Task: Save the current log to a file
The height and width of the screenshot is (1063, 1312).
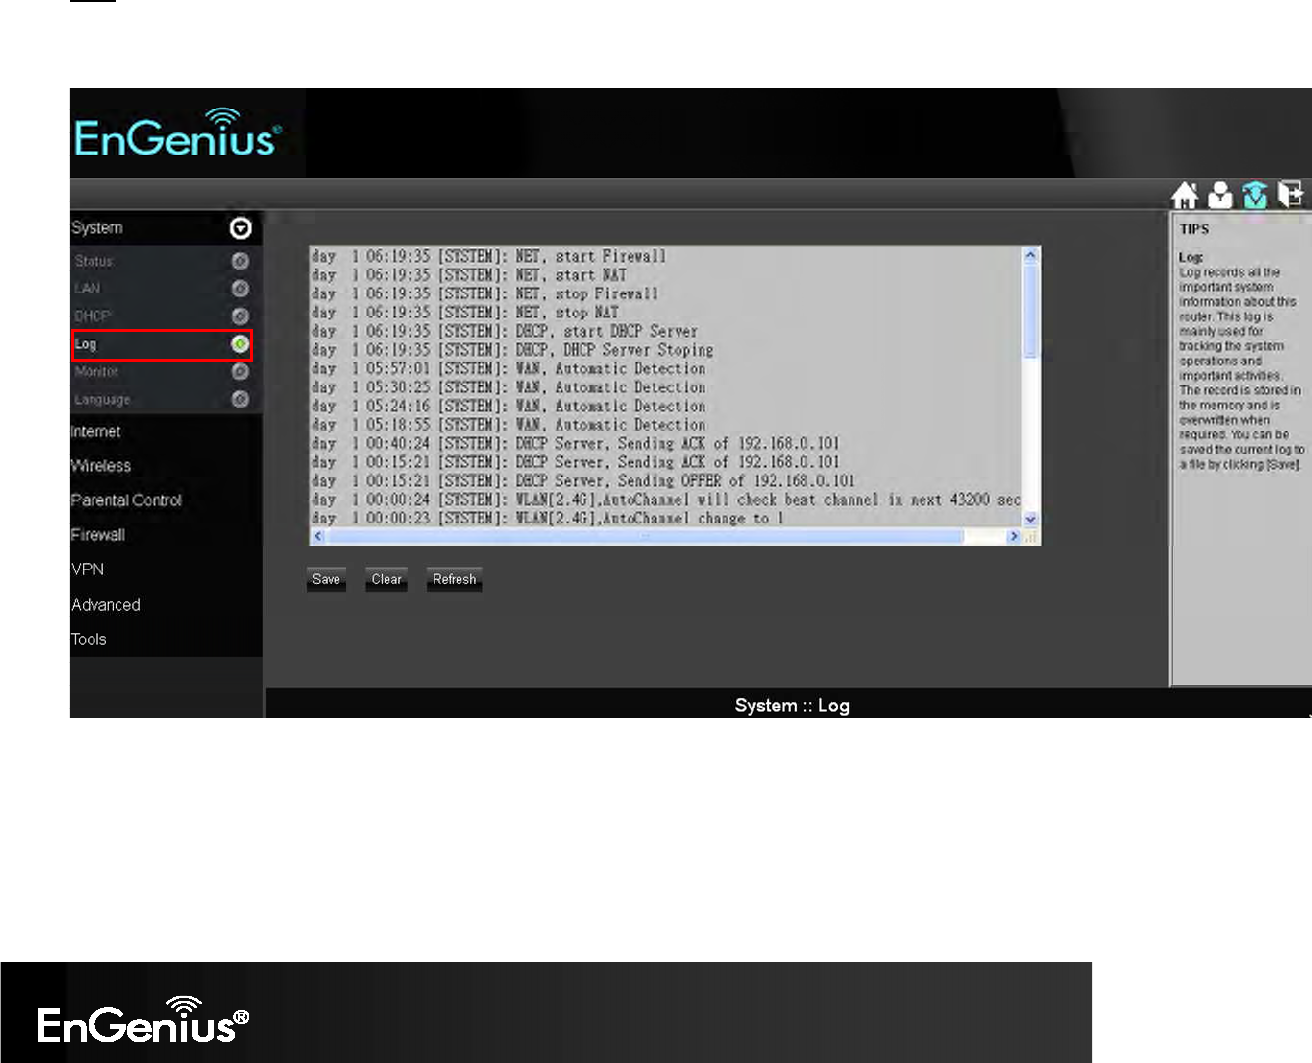Action: 326,580
